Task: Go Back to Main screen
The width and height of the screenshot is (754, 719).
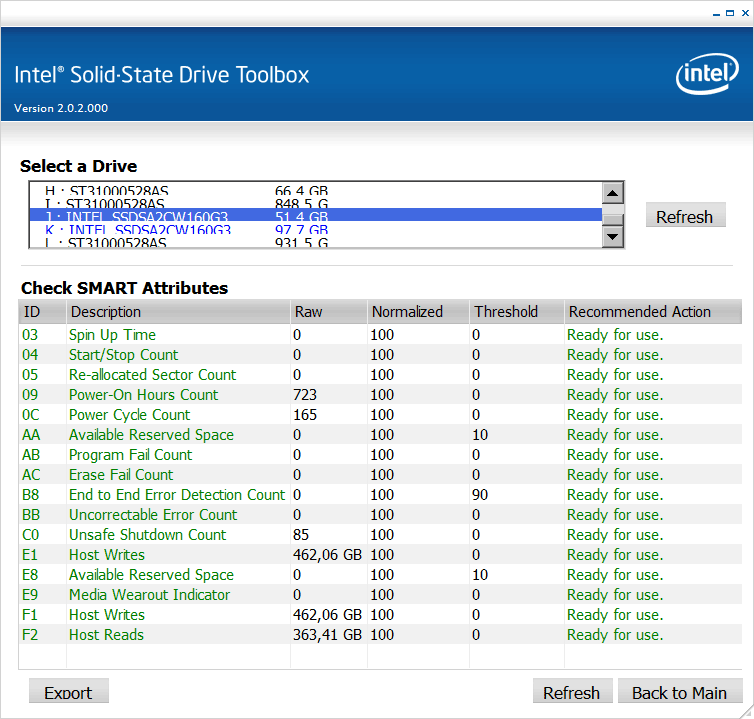Action: (679, 692)
